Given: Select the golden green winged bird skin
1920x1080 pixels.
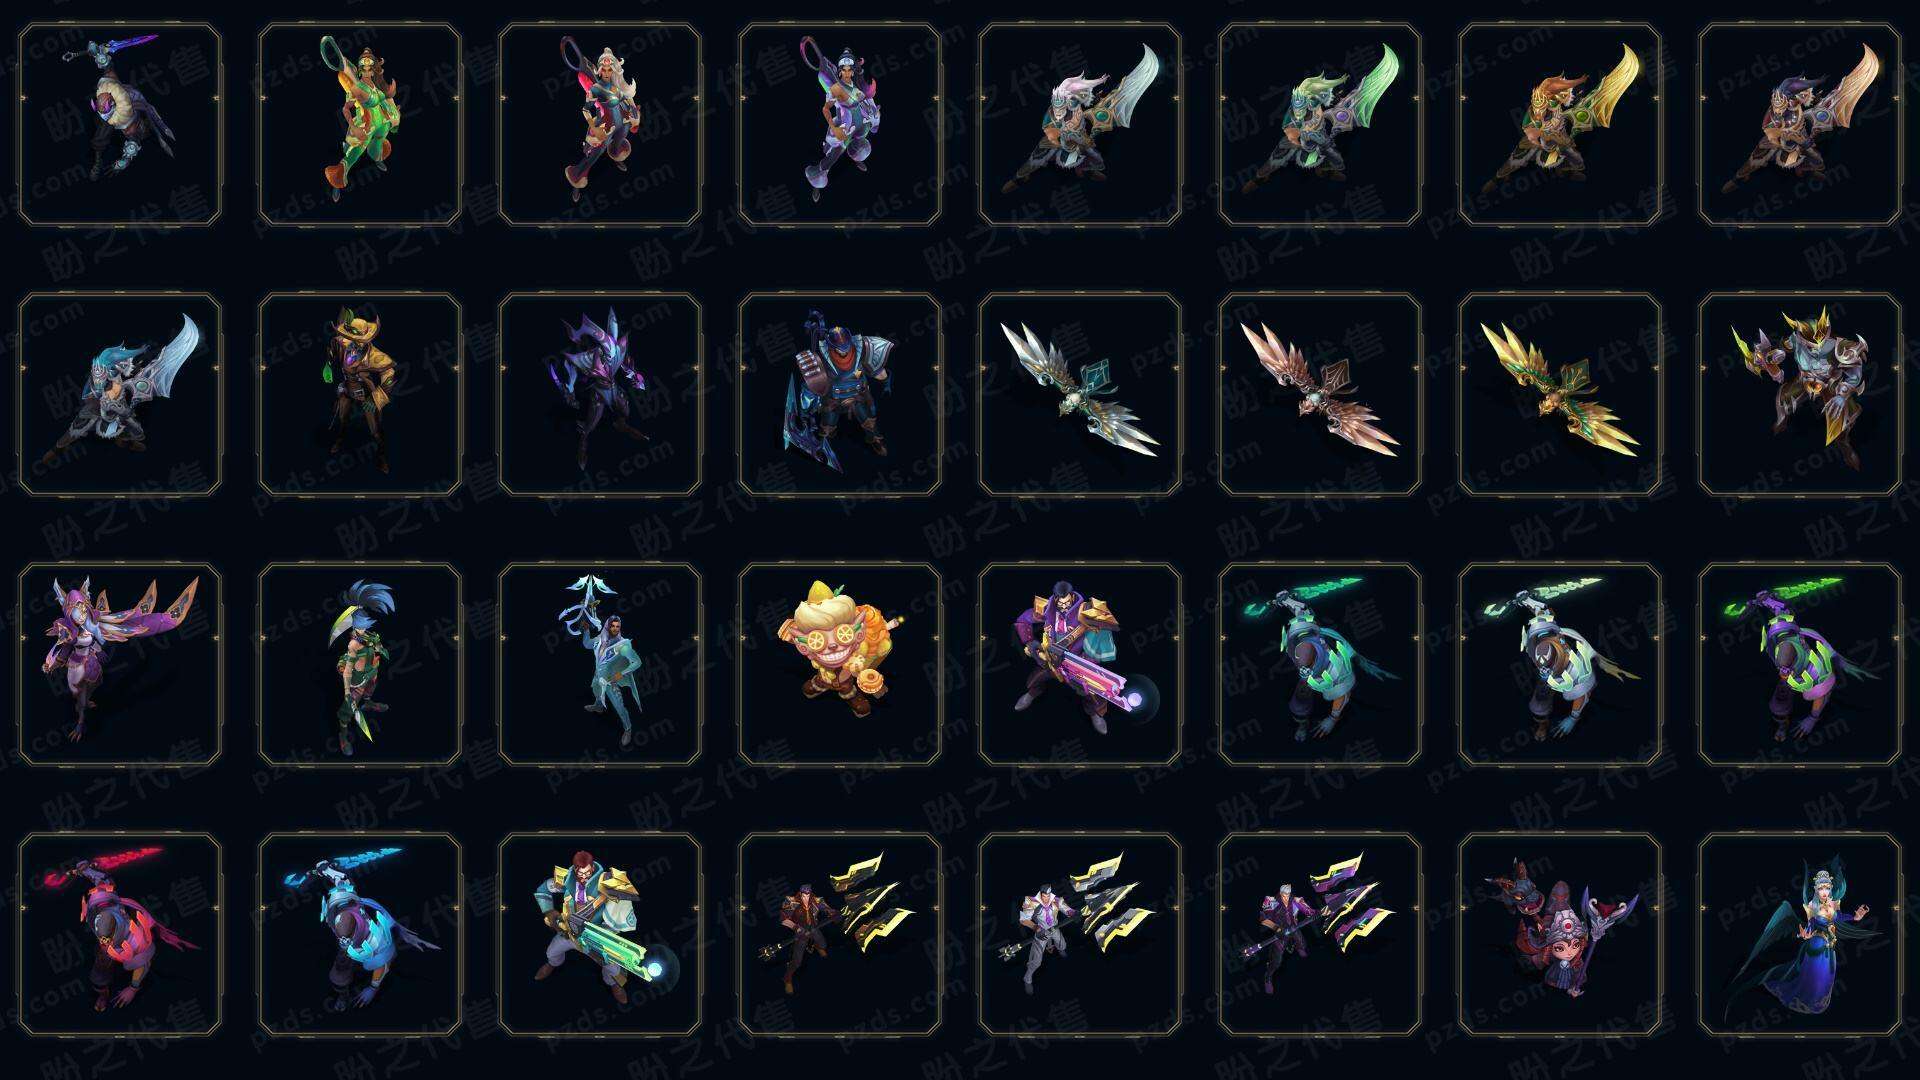Looking at the screenshot, I should (1560, 394).
